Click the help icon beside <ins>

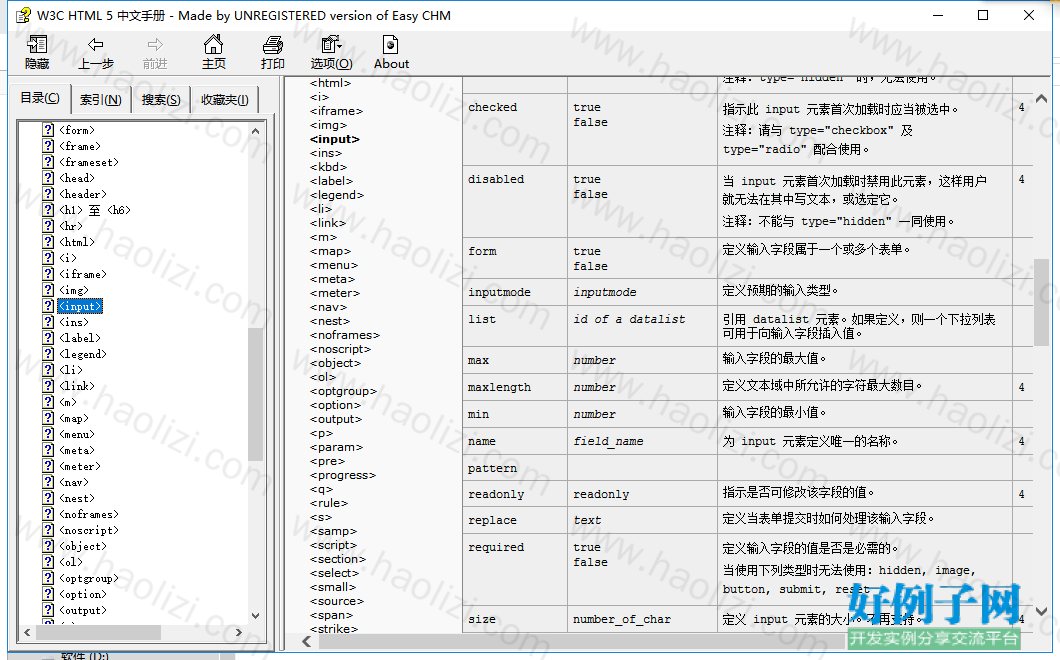(x=48, y=322)
